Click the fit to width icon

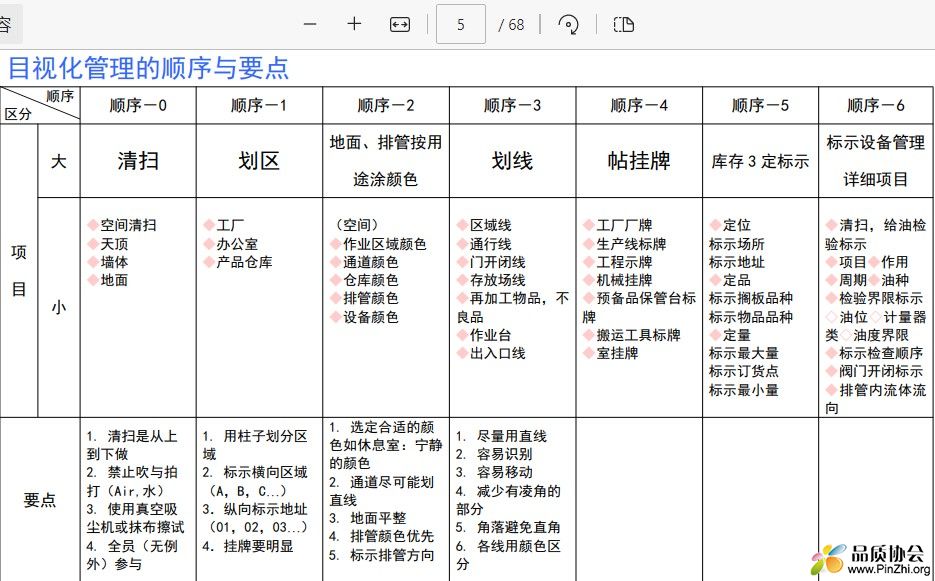pos(400,24)
